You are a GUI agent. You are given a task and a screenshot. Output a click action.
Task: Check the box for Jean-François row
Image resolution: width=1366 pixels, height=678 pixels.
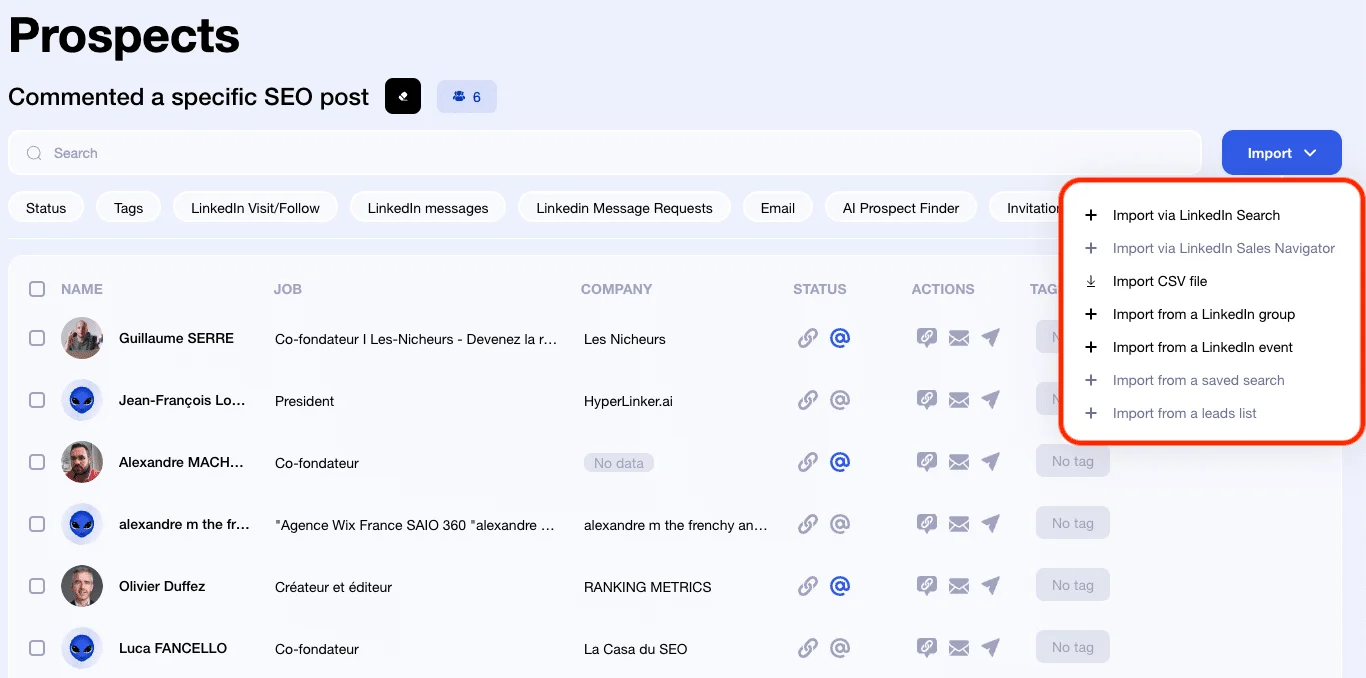tap(37, 400)
